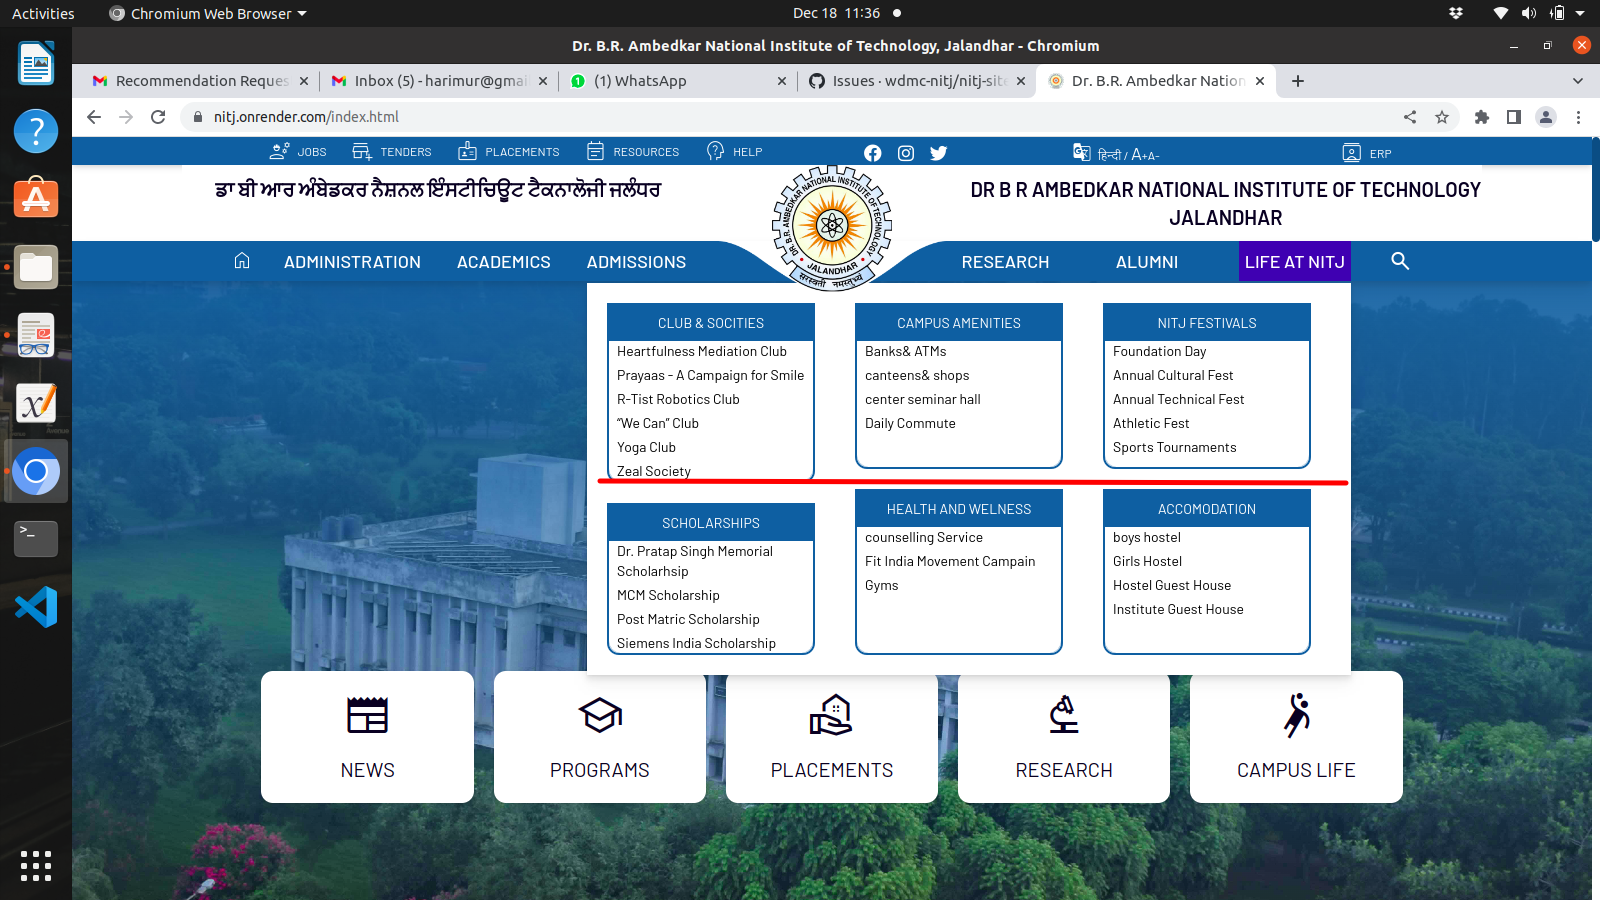Screen dimensions: 1600x900
Task: Open NITJ's Facebook page icon
Action: pyautogui.click(x=872, y=152)
